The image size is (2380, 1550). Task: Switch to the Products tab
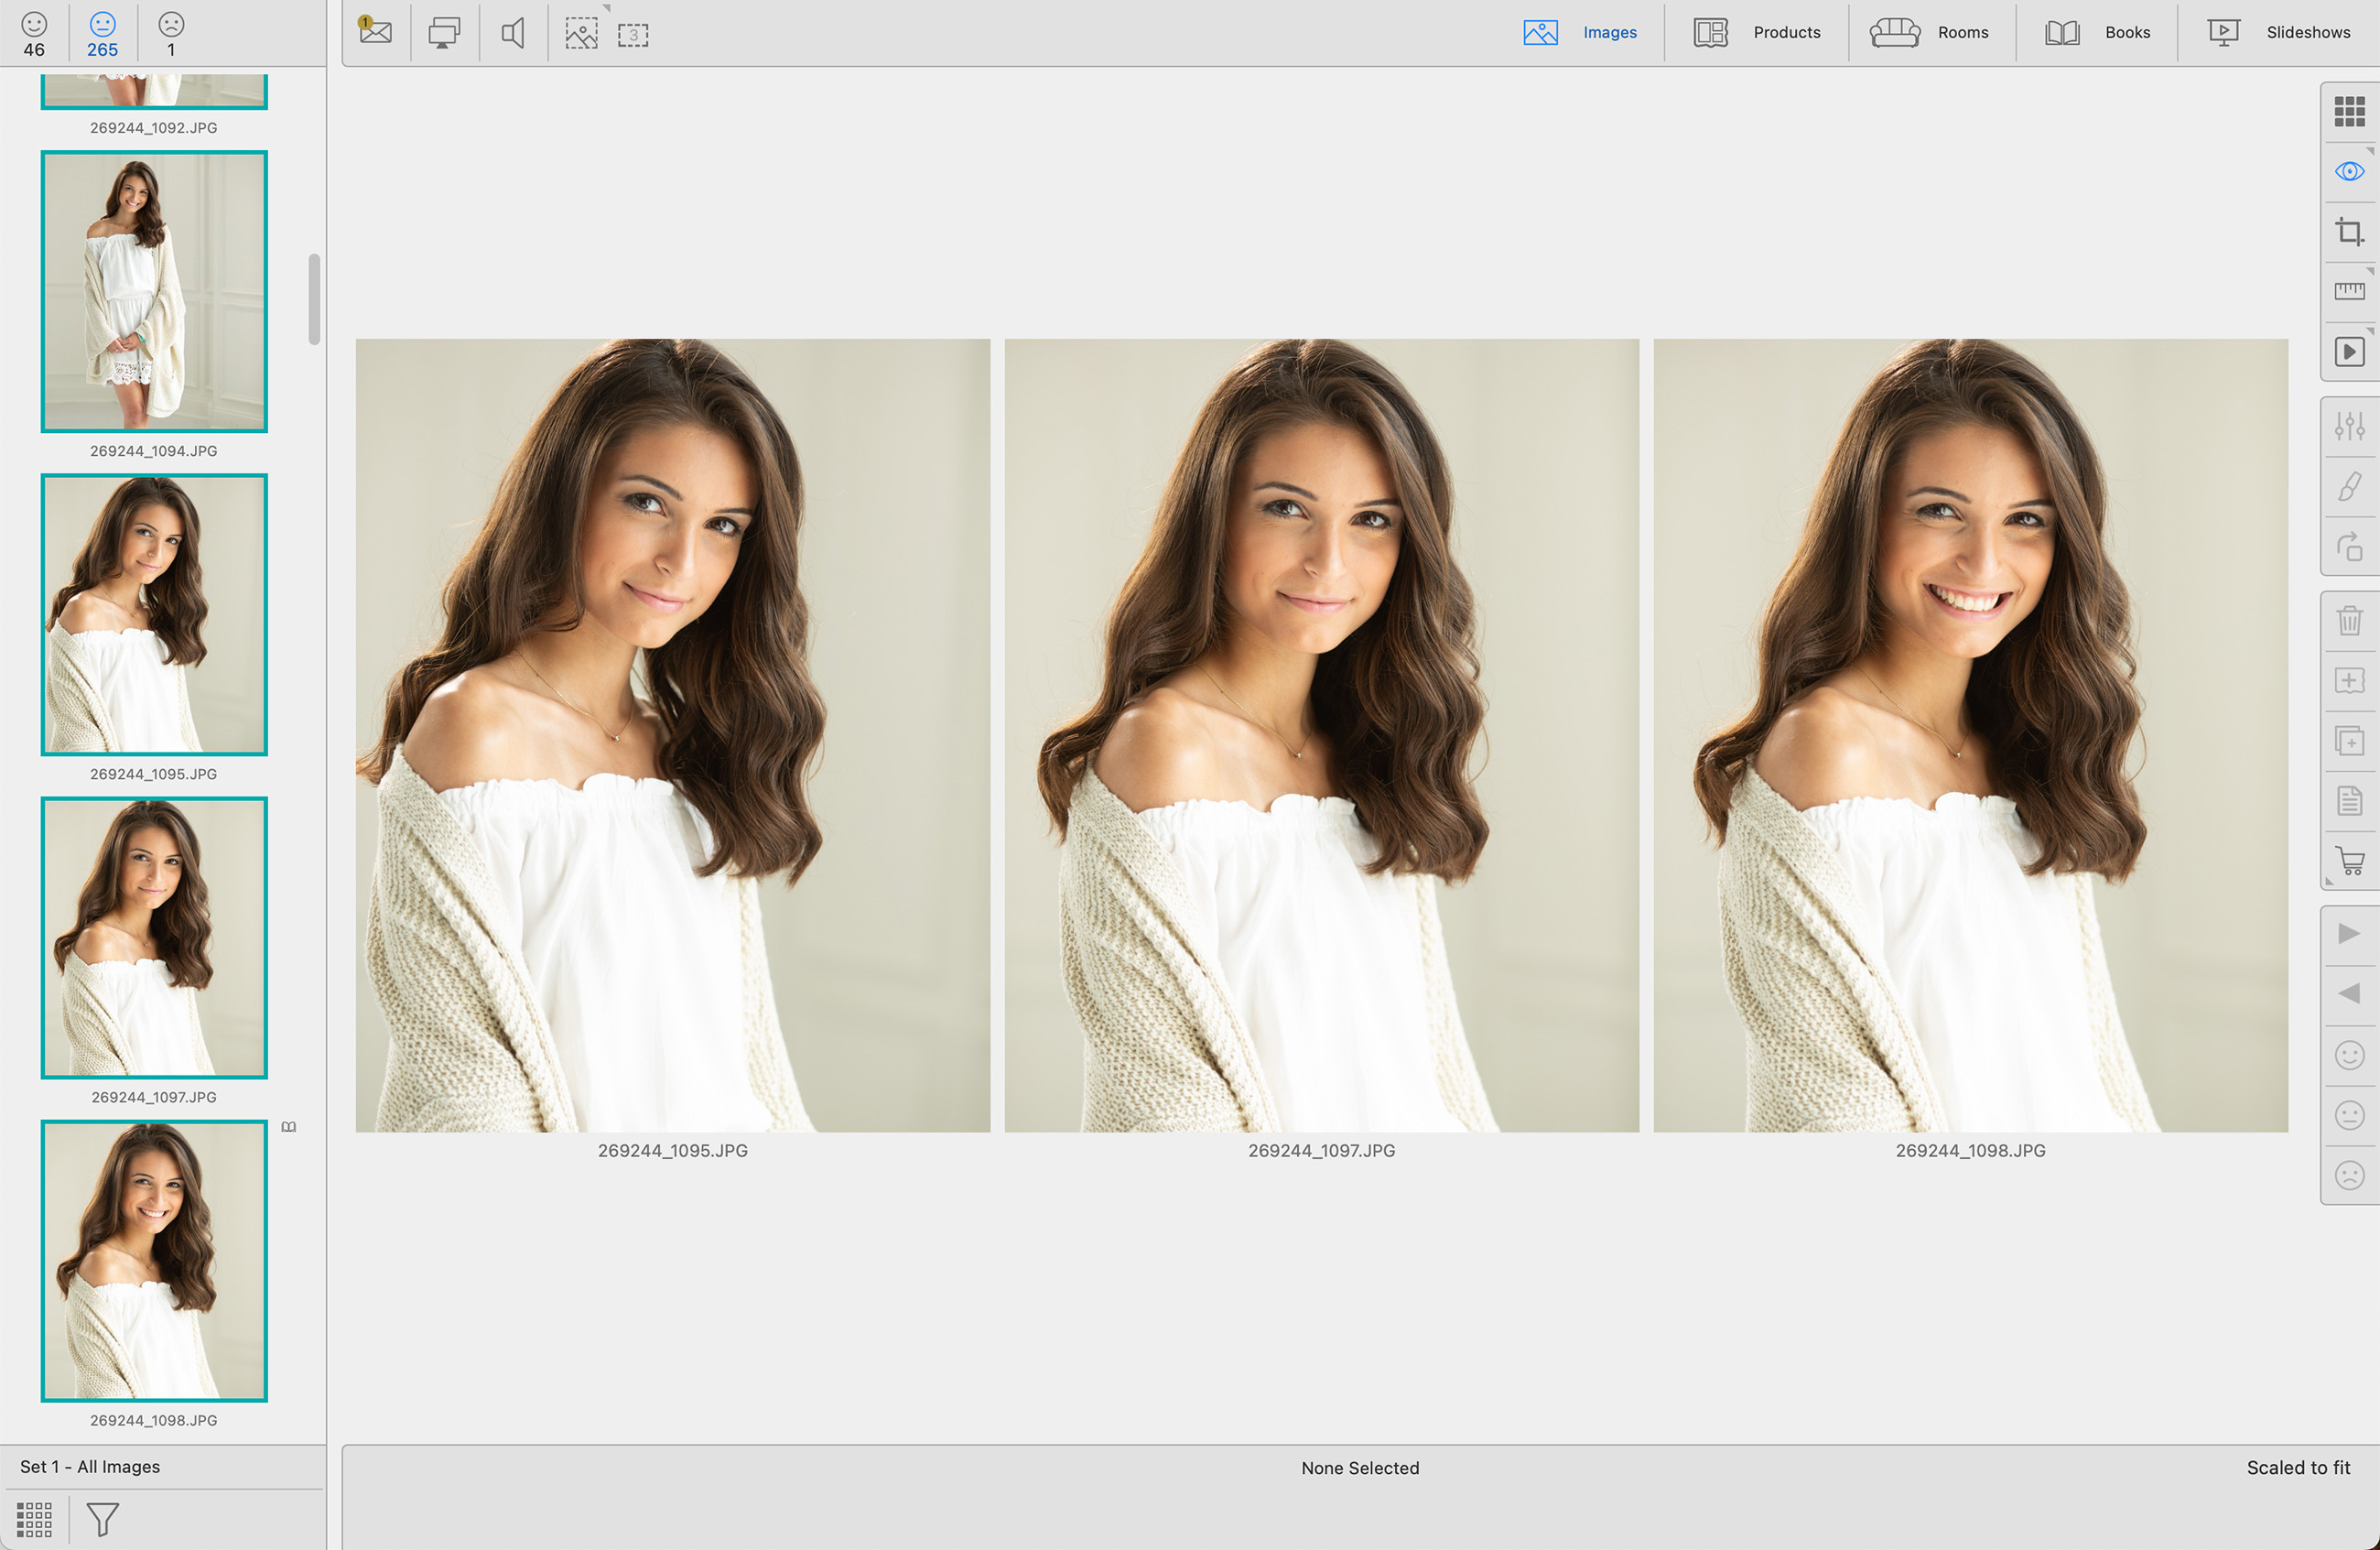[1757, 32]
